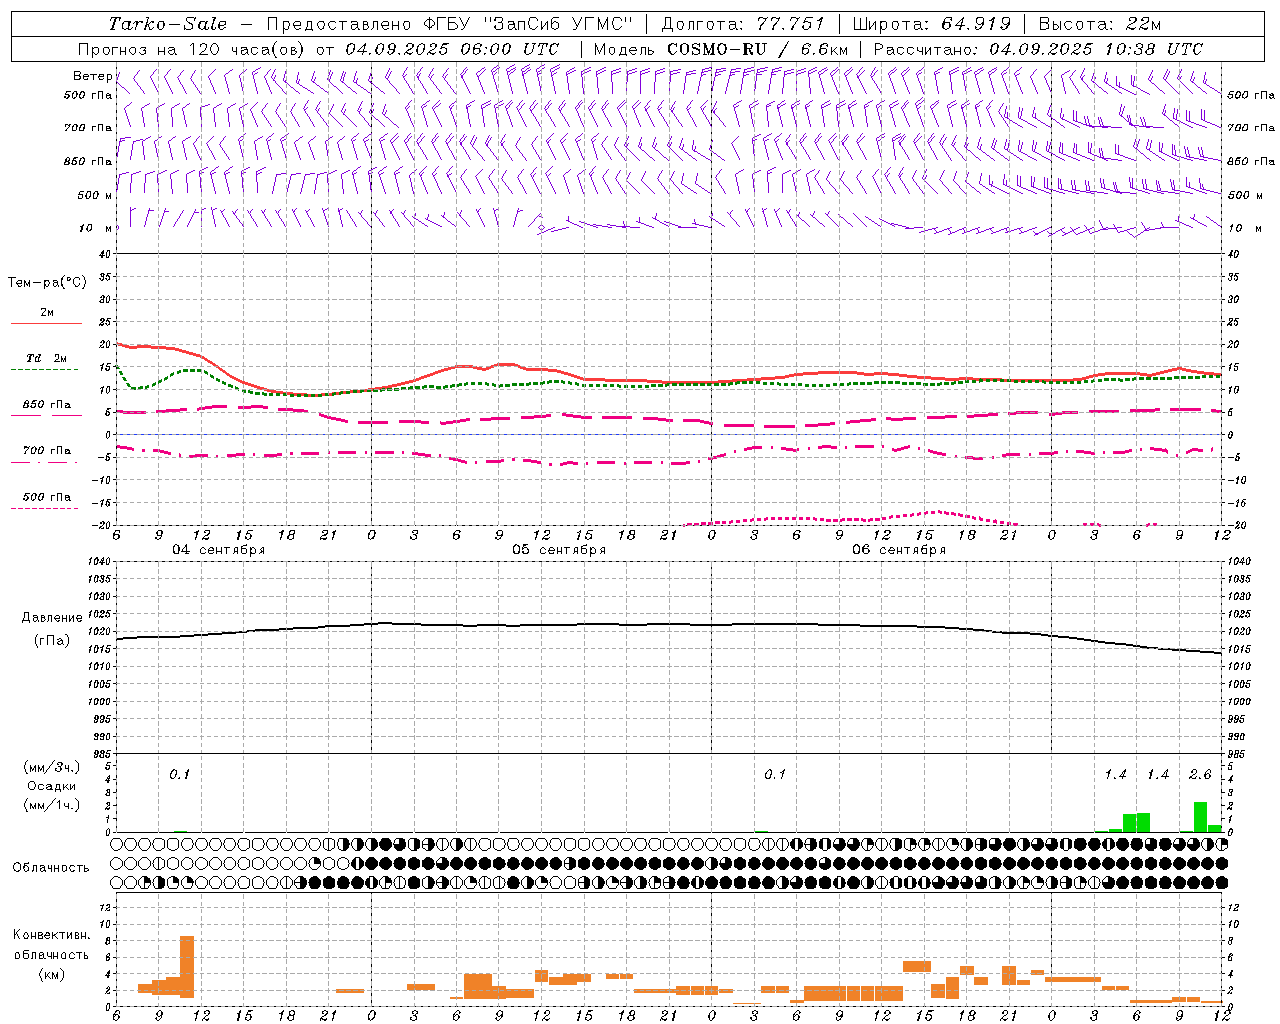Select the 'Долгота: 77.751' longitude text

pos(743,24)
